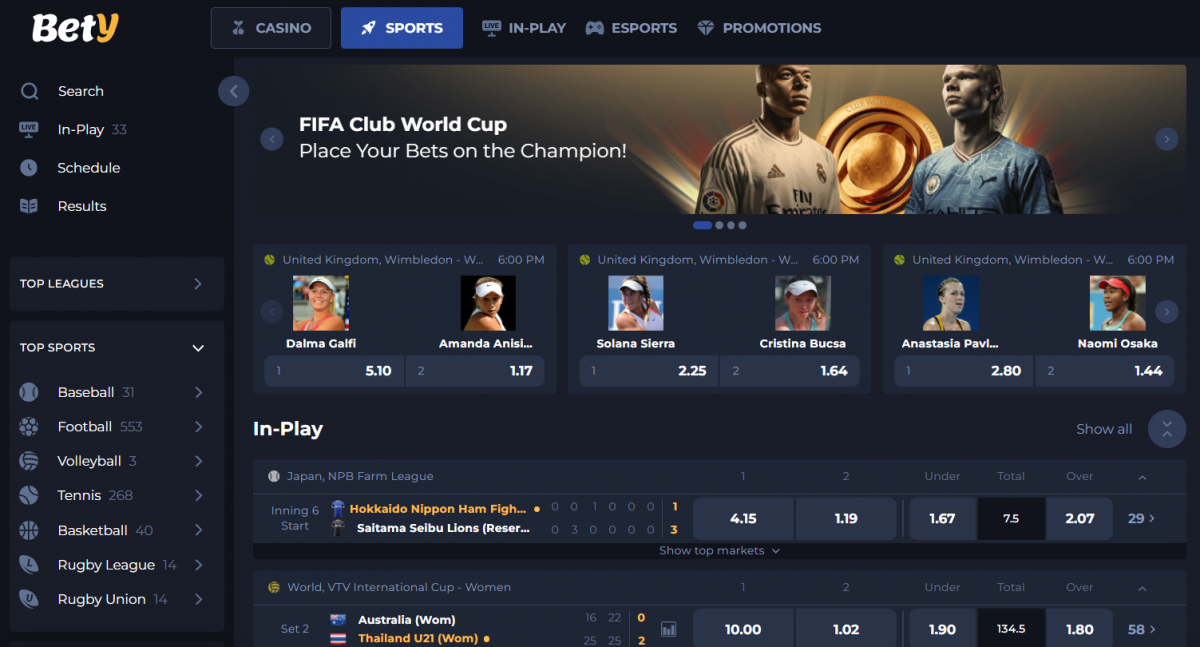The height and width of the screenshot is (647, 1200).
Task: Pick Australia (Wom) odds 10.00
Action: [743, 629]
